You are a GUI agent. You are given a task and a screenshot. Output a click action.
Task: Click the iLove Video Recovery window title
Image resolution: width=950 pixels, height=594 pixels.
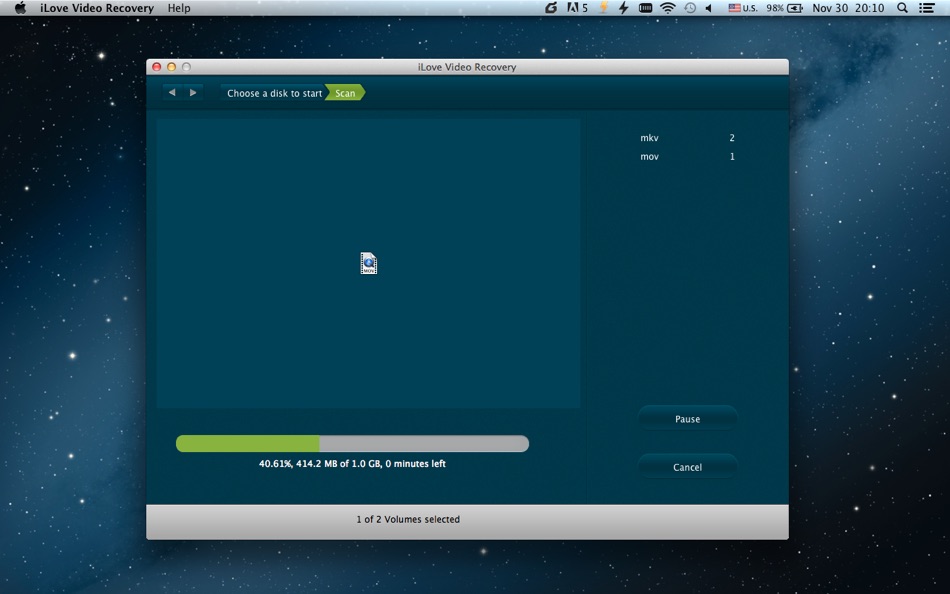click(467, 67)
